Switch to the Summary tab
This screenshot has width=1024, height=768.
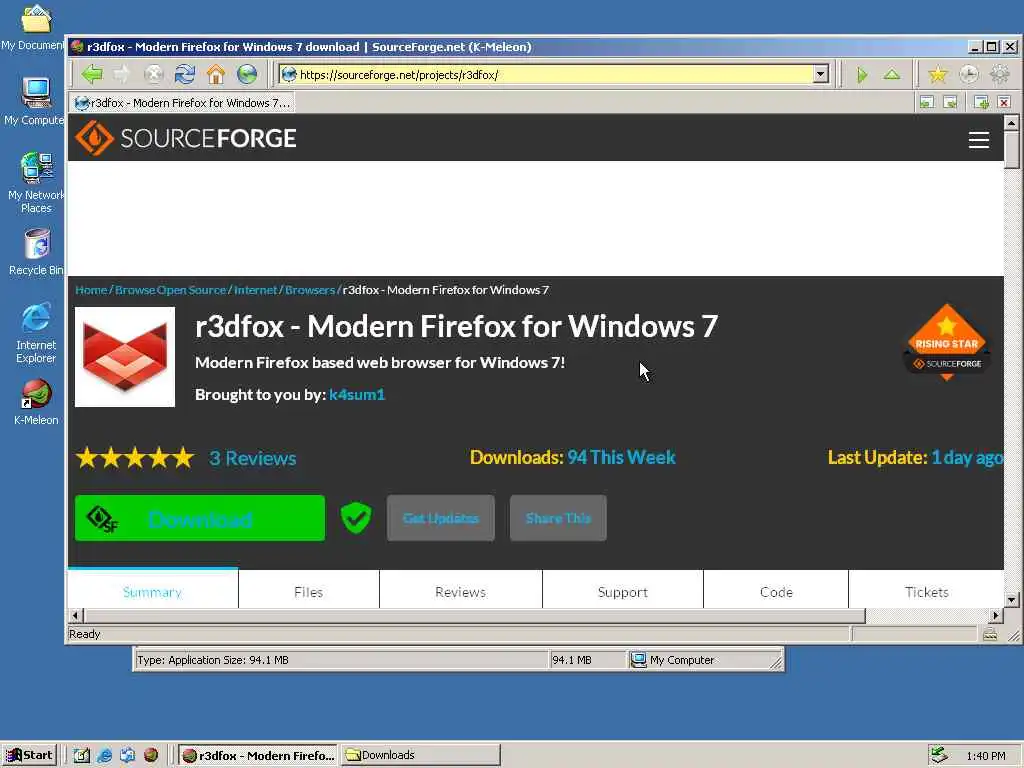[153, 592]
